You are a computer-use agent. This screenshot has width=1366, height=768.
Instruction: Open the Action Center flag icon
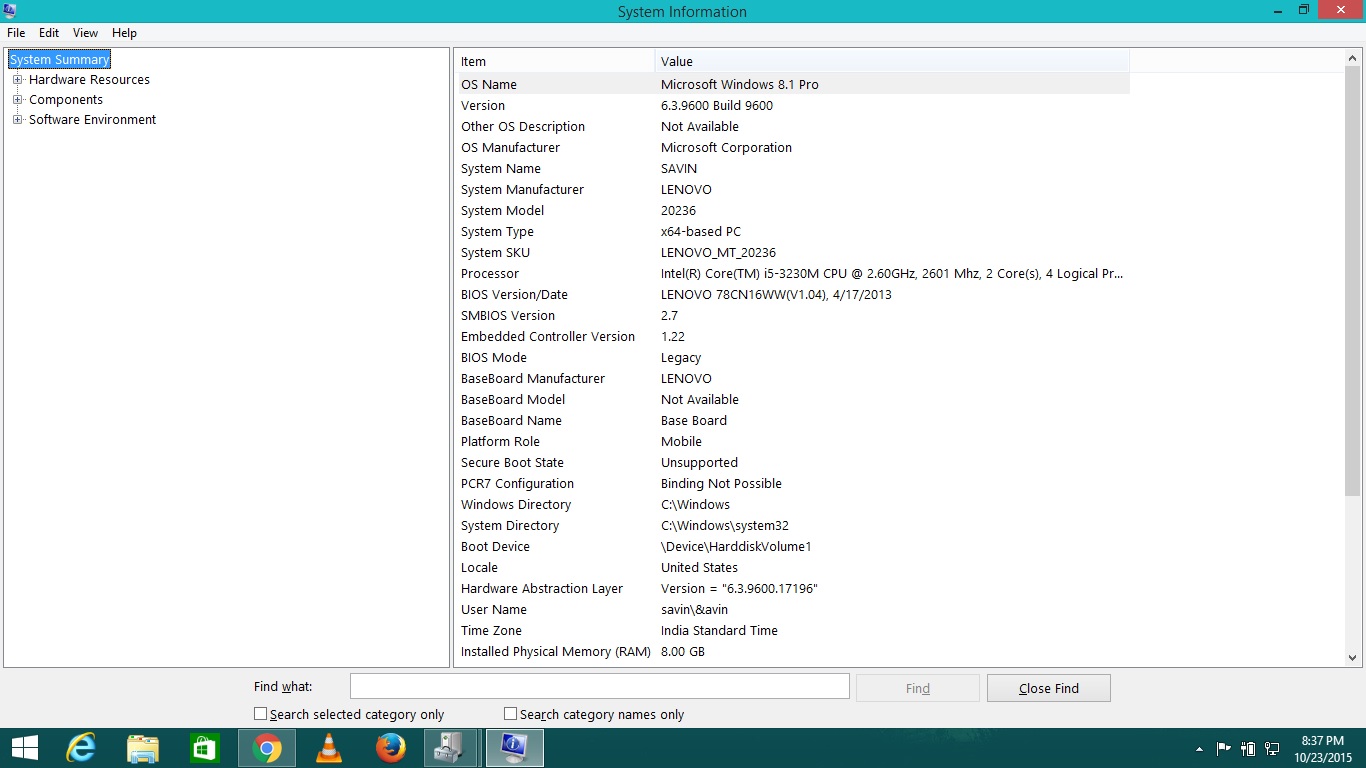1224,748
